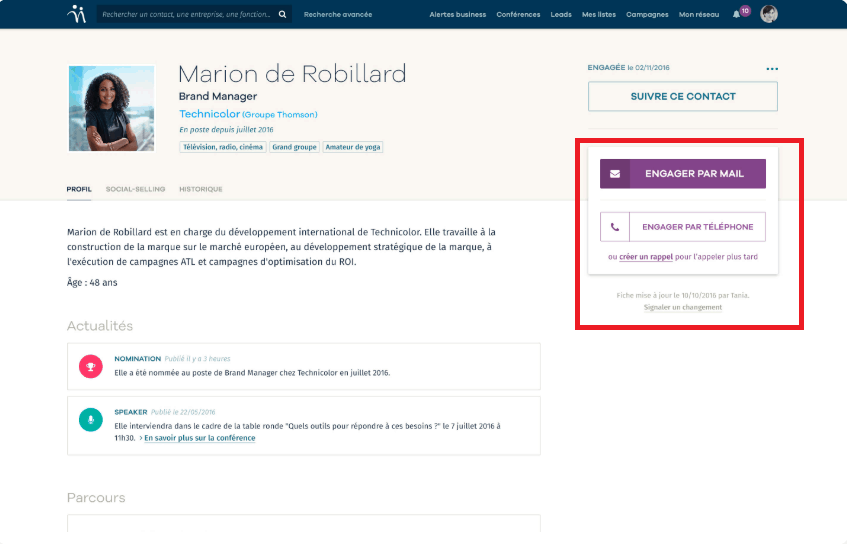
Task: Run search with magnifier icon
Action: tap(282, 15)
